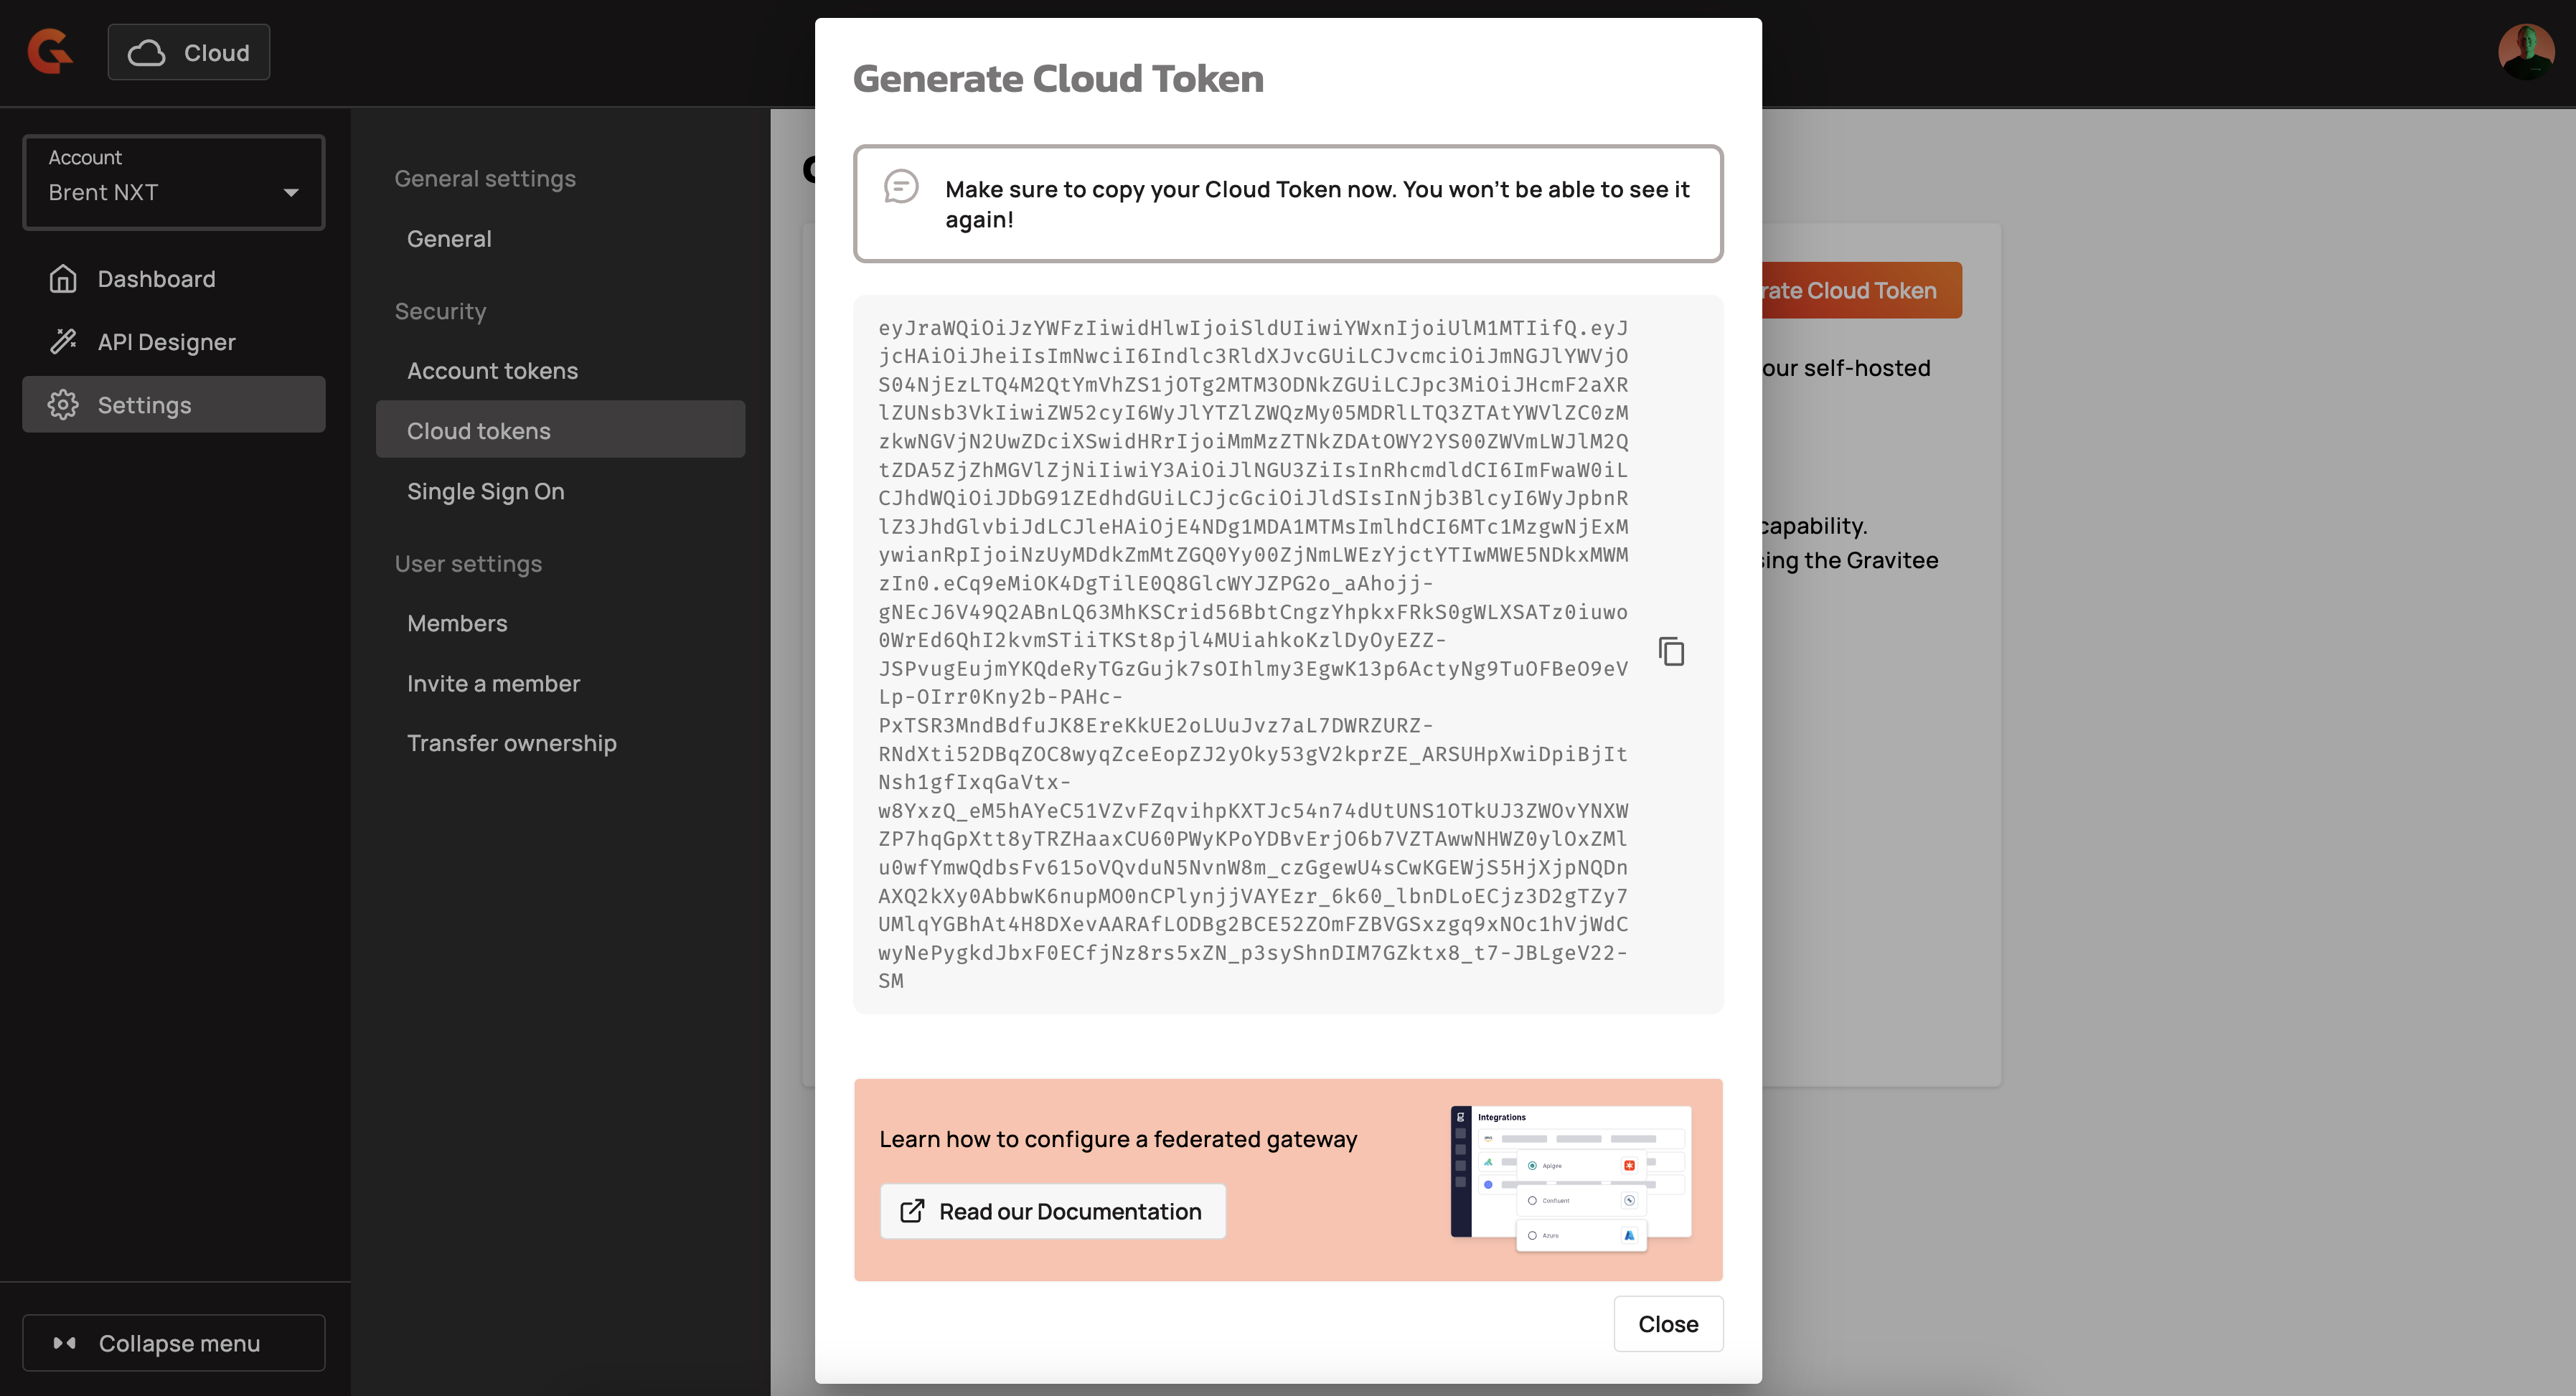Click the API Designer wand icon

[63, 342]
